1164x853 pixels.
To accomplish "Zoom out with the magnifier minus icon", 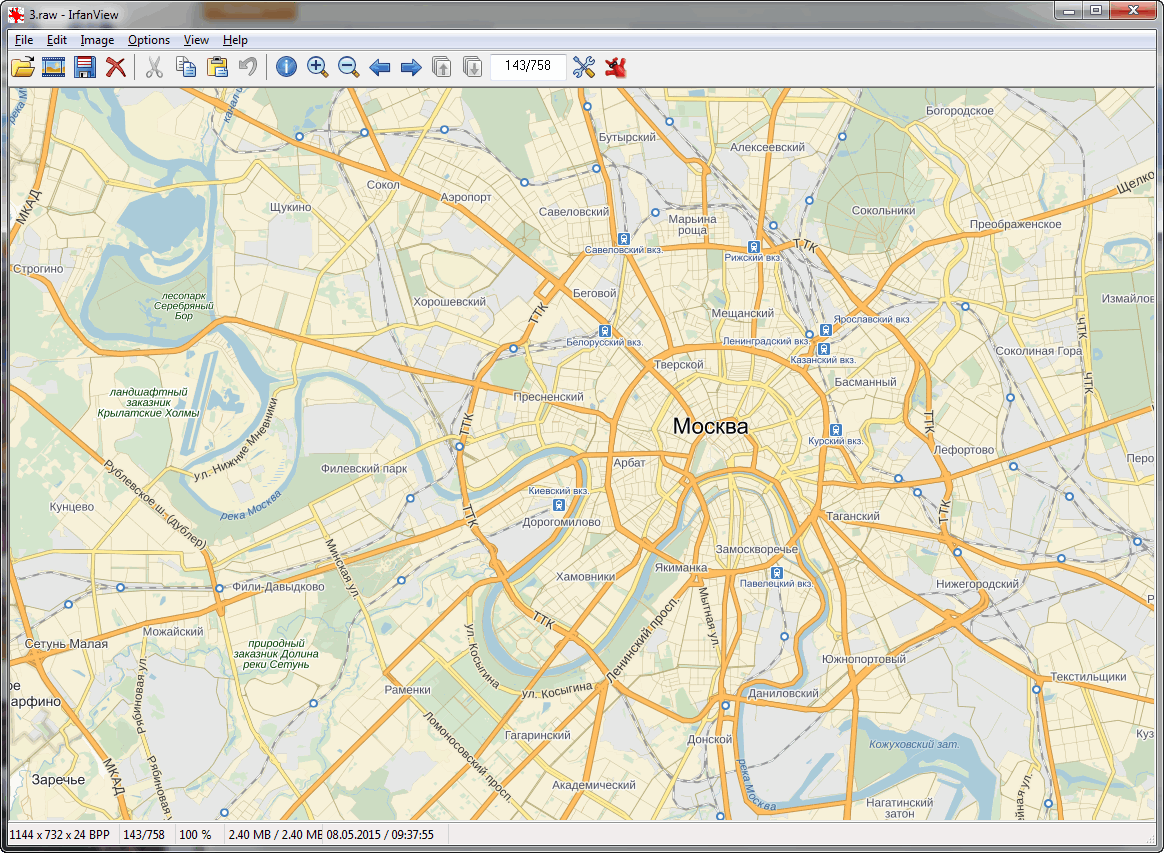I will coord(348,67).
